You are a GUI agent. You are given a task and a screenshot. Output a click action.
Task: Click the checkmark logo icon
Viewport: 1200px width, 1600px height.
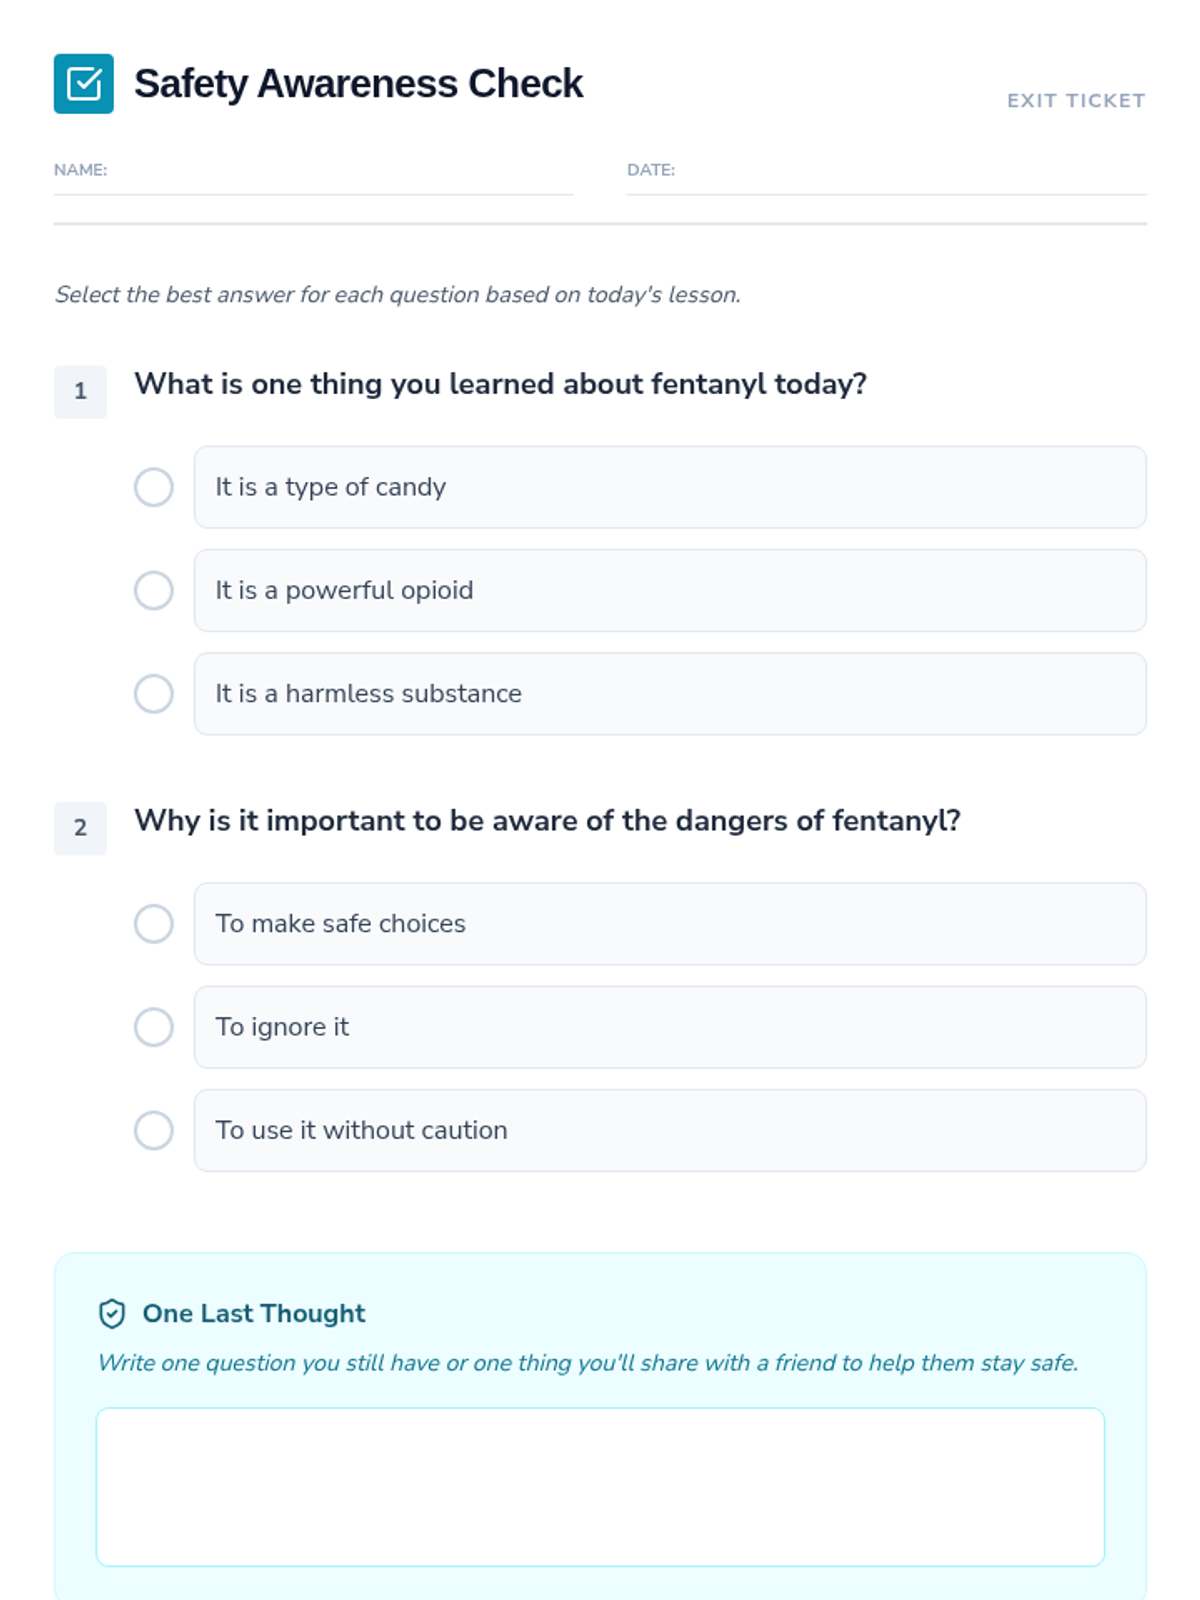tap(83, 84)
